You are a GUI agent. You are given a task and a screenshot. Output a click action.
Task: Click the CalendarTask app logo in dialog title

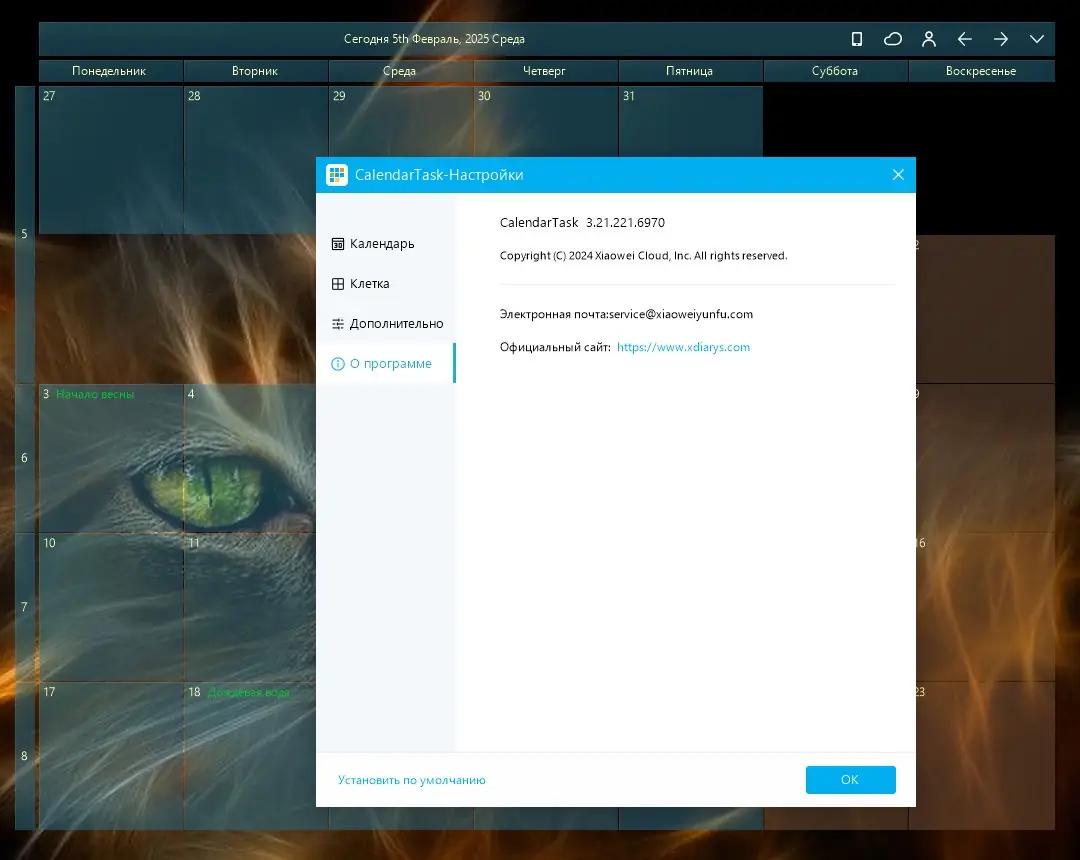click(337, 175)
